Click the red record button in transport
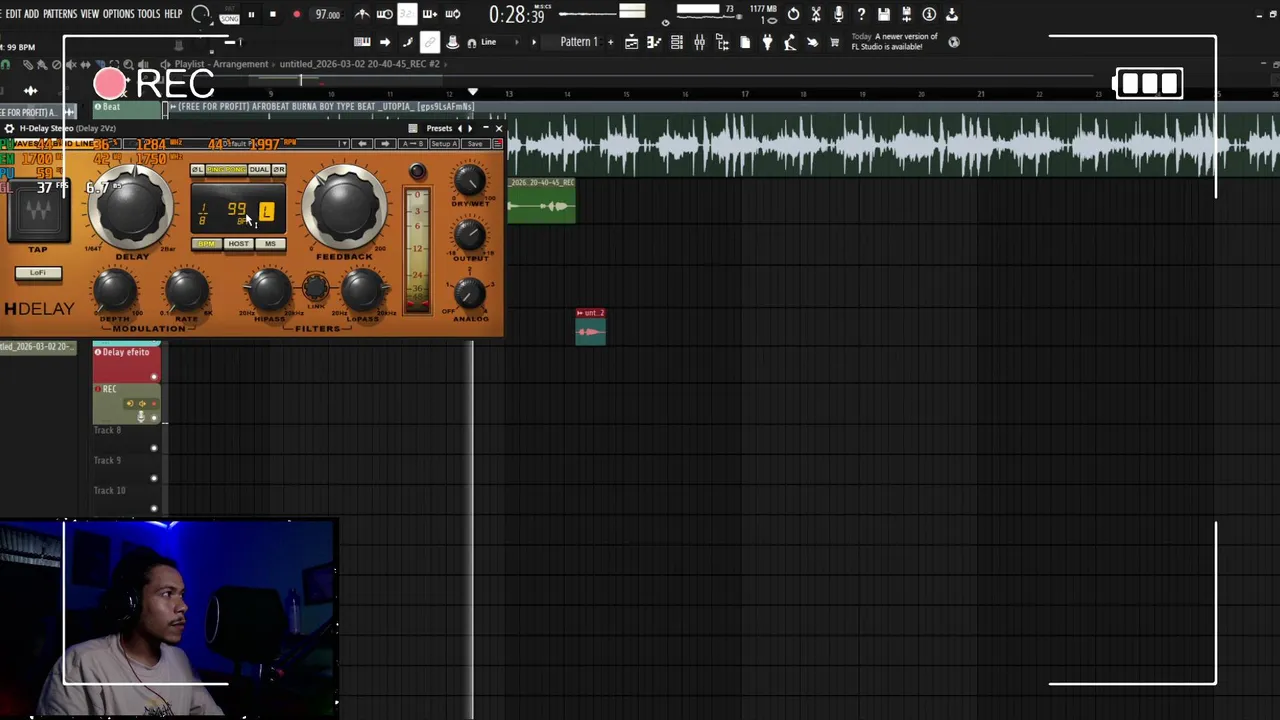1280x720 pixels. (x=296, y=15)
